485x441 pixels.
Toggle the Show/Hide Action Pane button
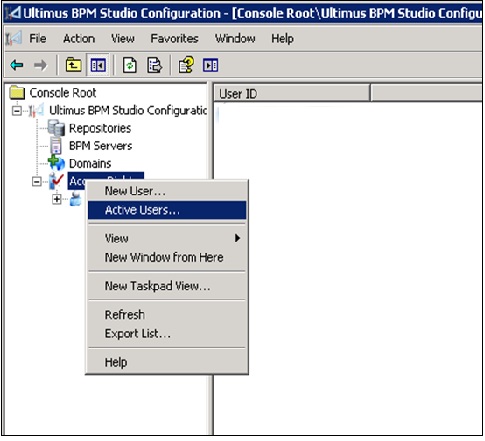(x=210, y=65)
